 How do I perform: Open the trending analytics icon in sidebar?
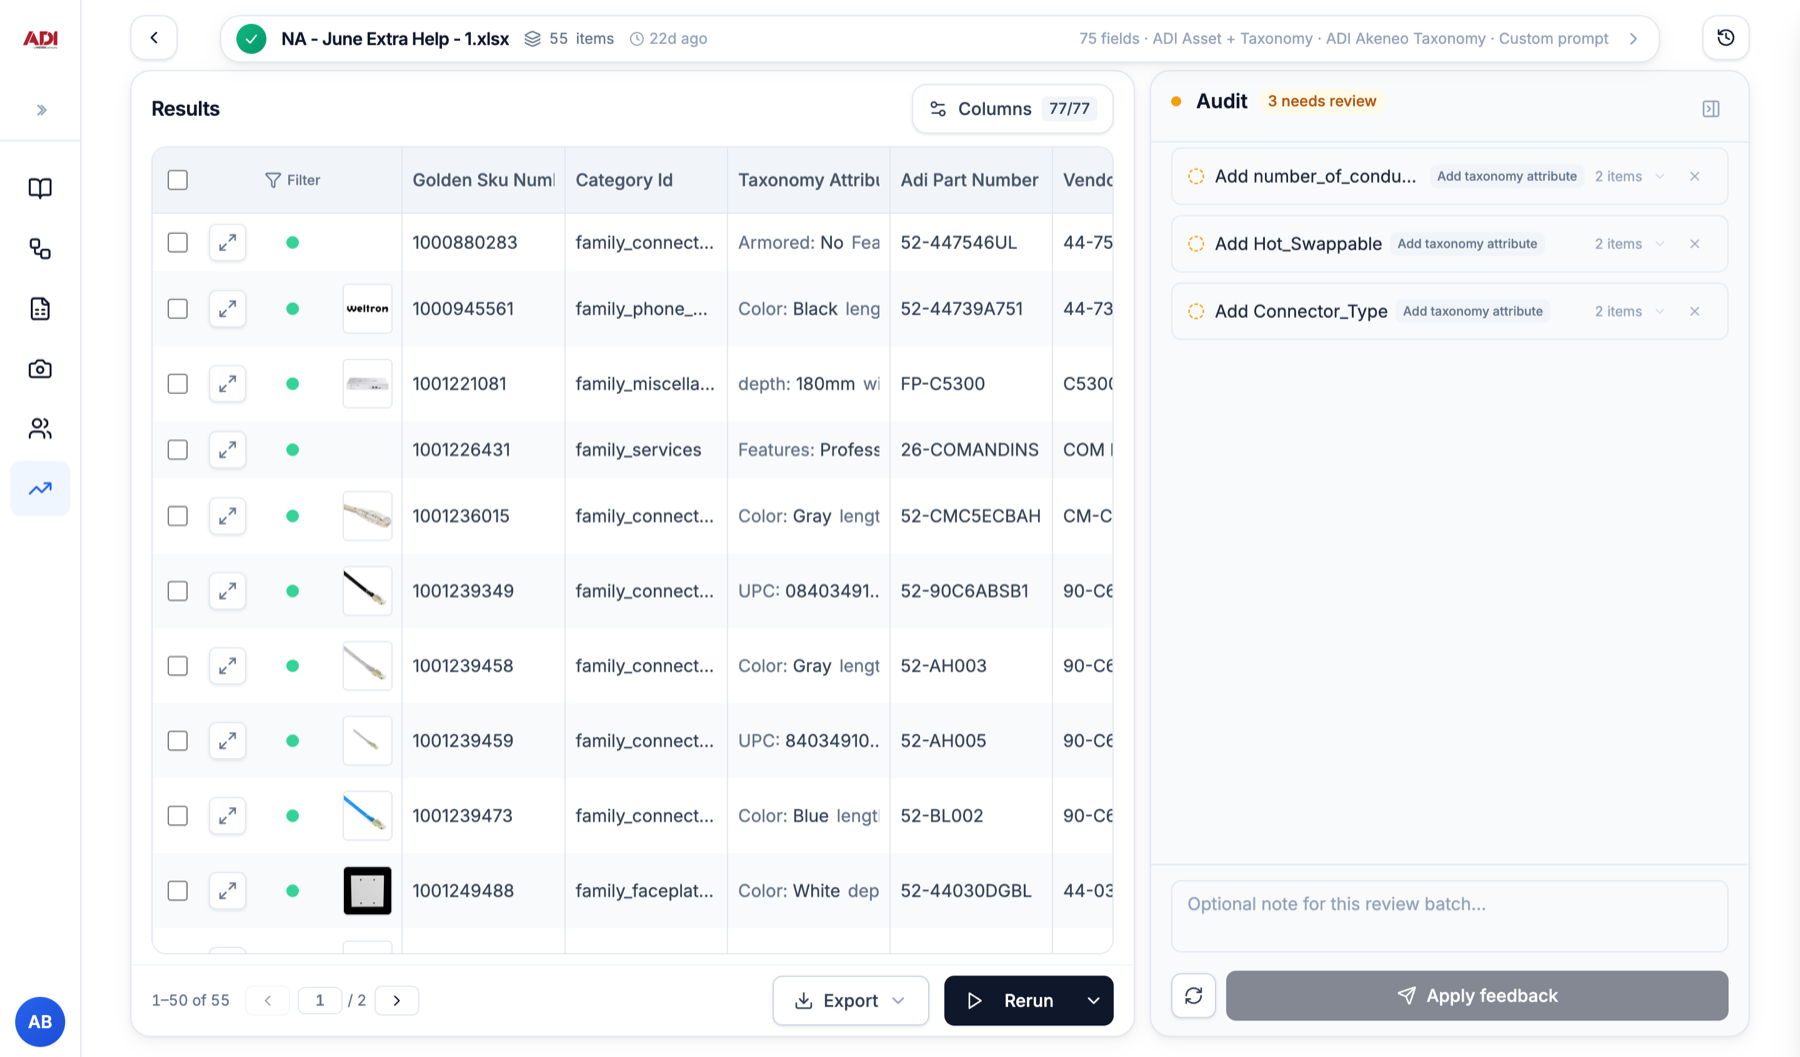click(40, 489)
